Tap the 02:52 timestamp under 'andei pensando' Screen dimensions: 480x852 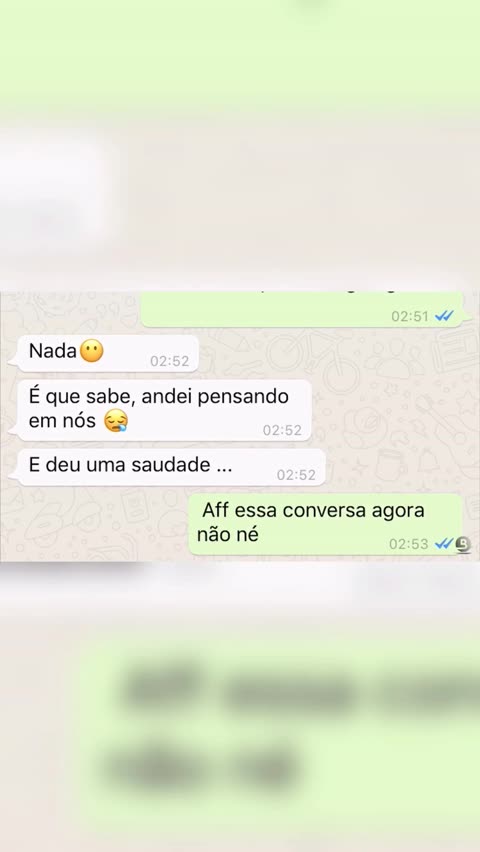point(282,430)
